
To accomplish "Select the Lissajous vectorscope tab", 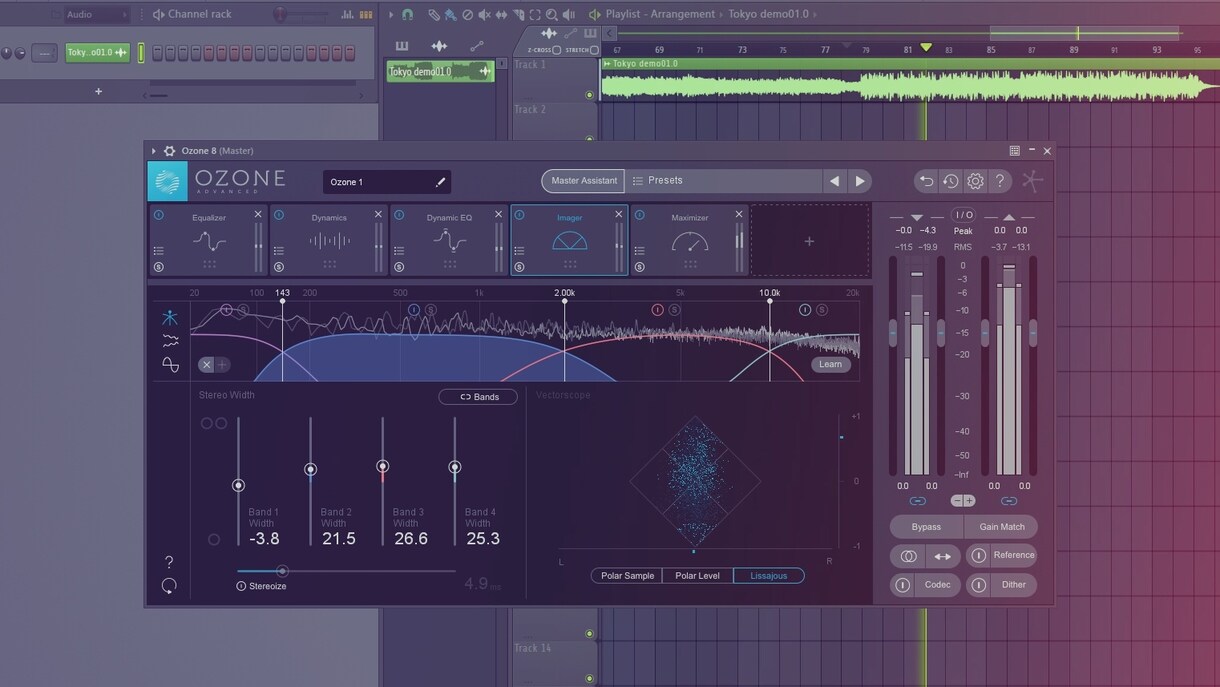I will 769,576.
